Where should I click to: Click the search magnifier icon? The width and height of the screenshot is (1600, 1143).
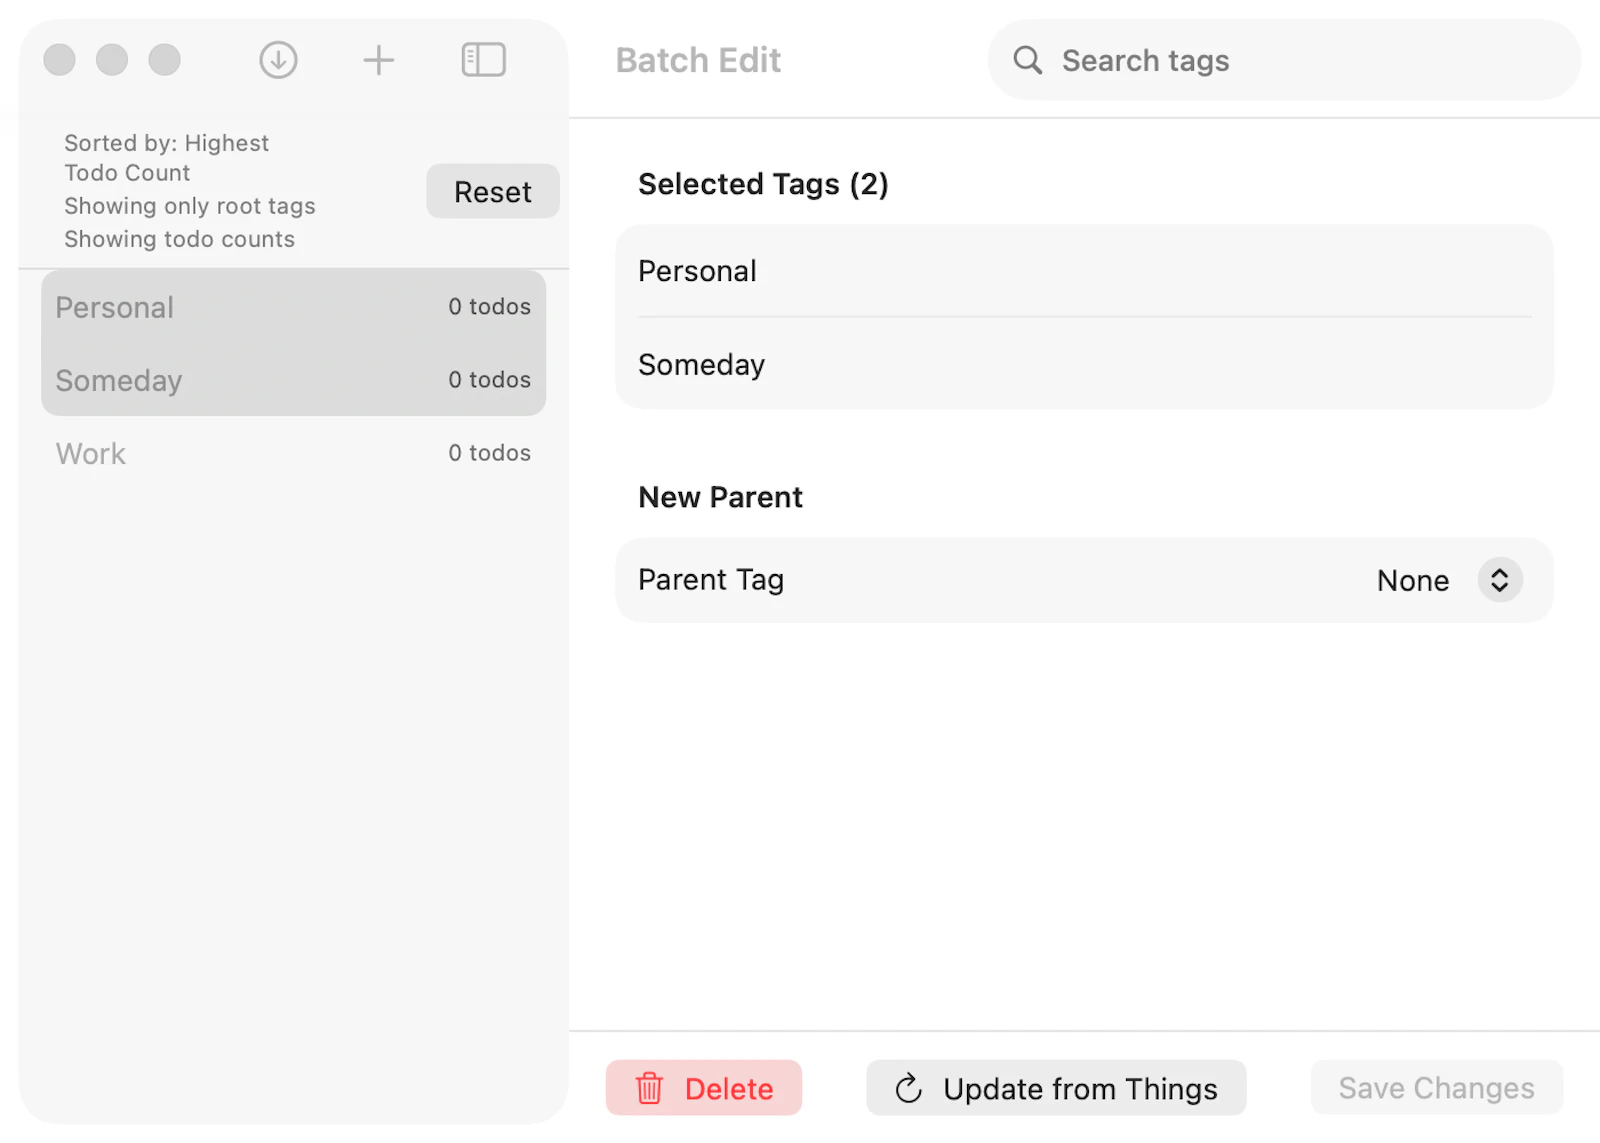click(x=1027, y=60)
